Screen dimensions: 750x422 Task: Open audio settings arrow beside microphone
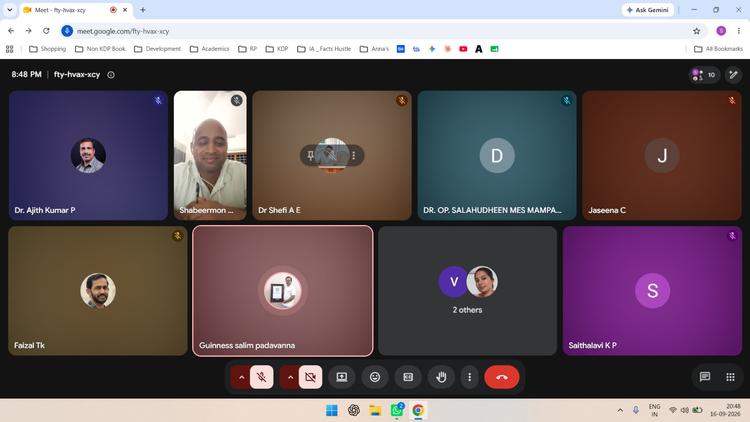click(x=241, y=377)
